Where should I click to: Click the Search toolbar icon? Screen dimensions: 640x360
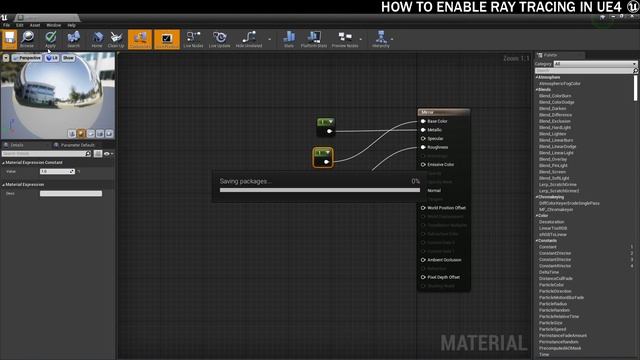73,39
